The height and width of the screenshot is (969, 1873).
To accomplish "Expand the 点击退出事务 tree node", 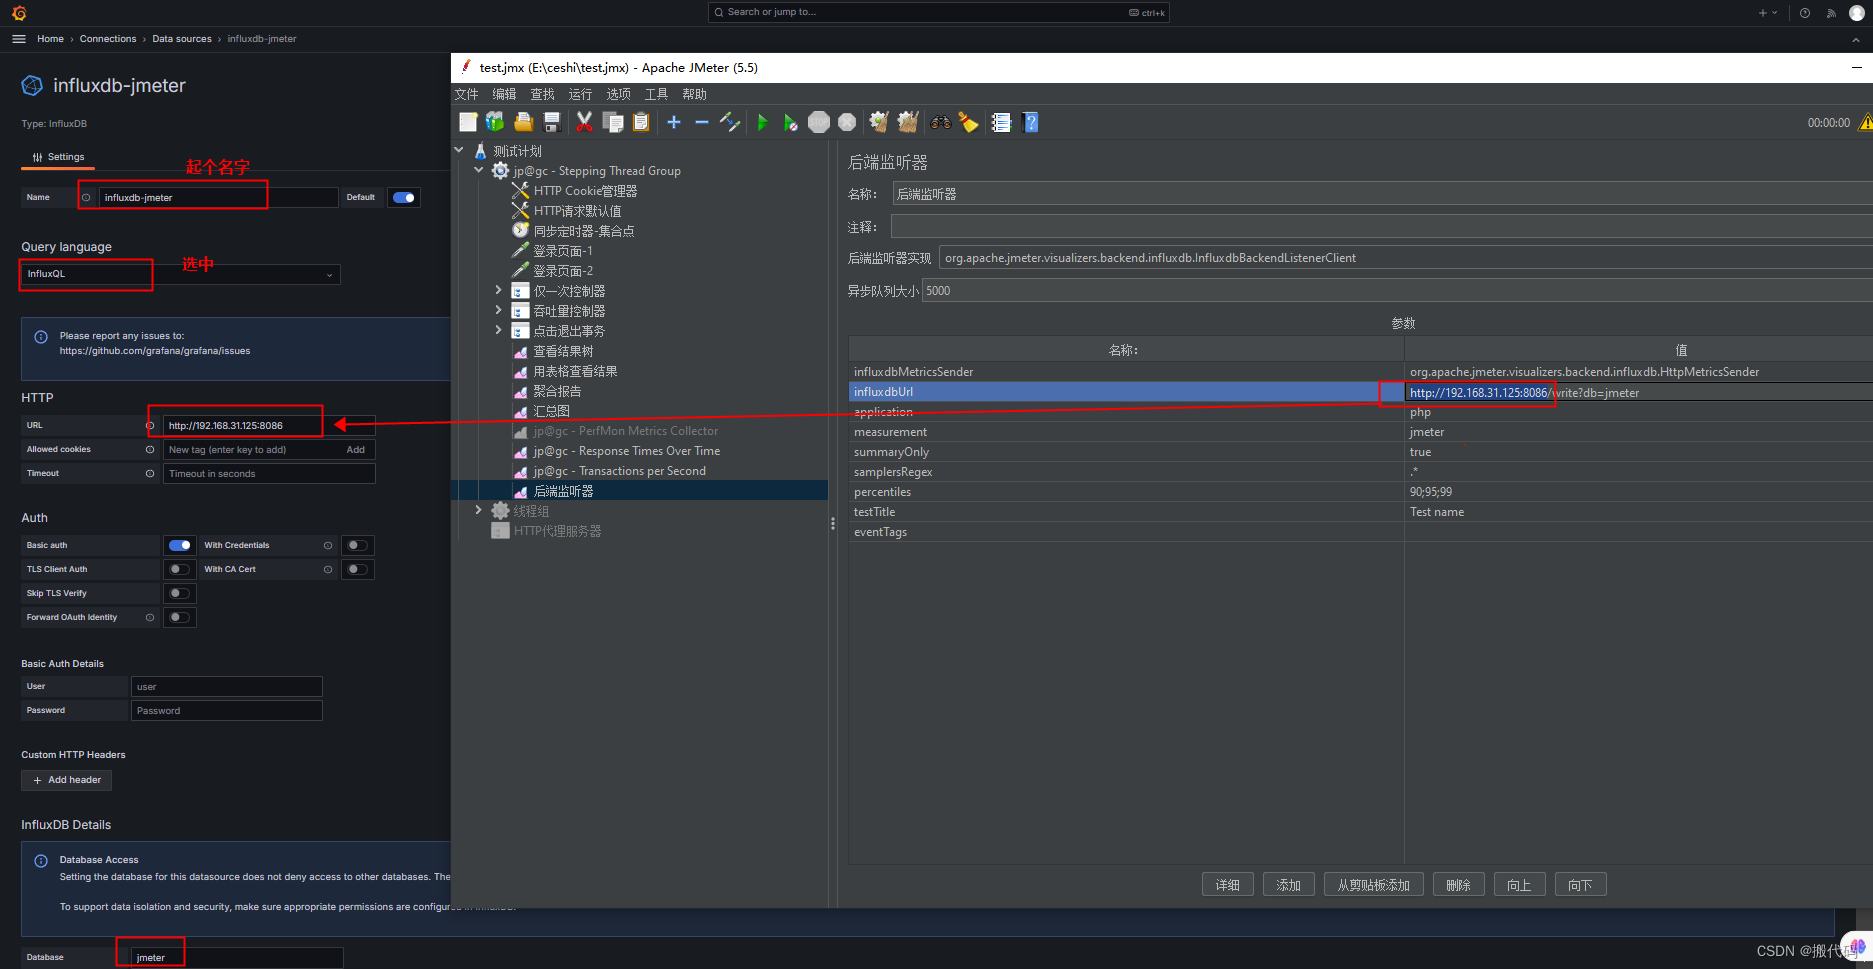I will [x=498, y=330].
